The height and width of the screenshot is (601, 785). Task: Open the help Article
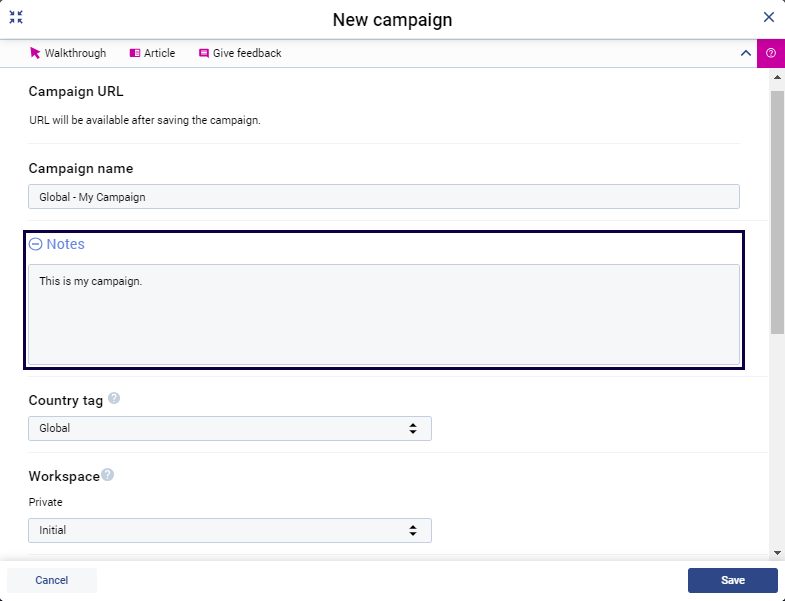152,53
